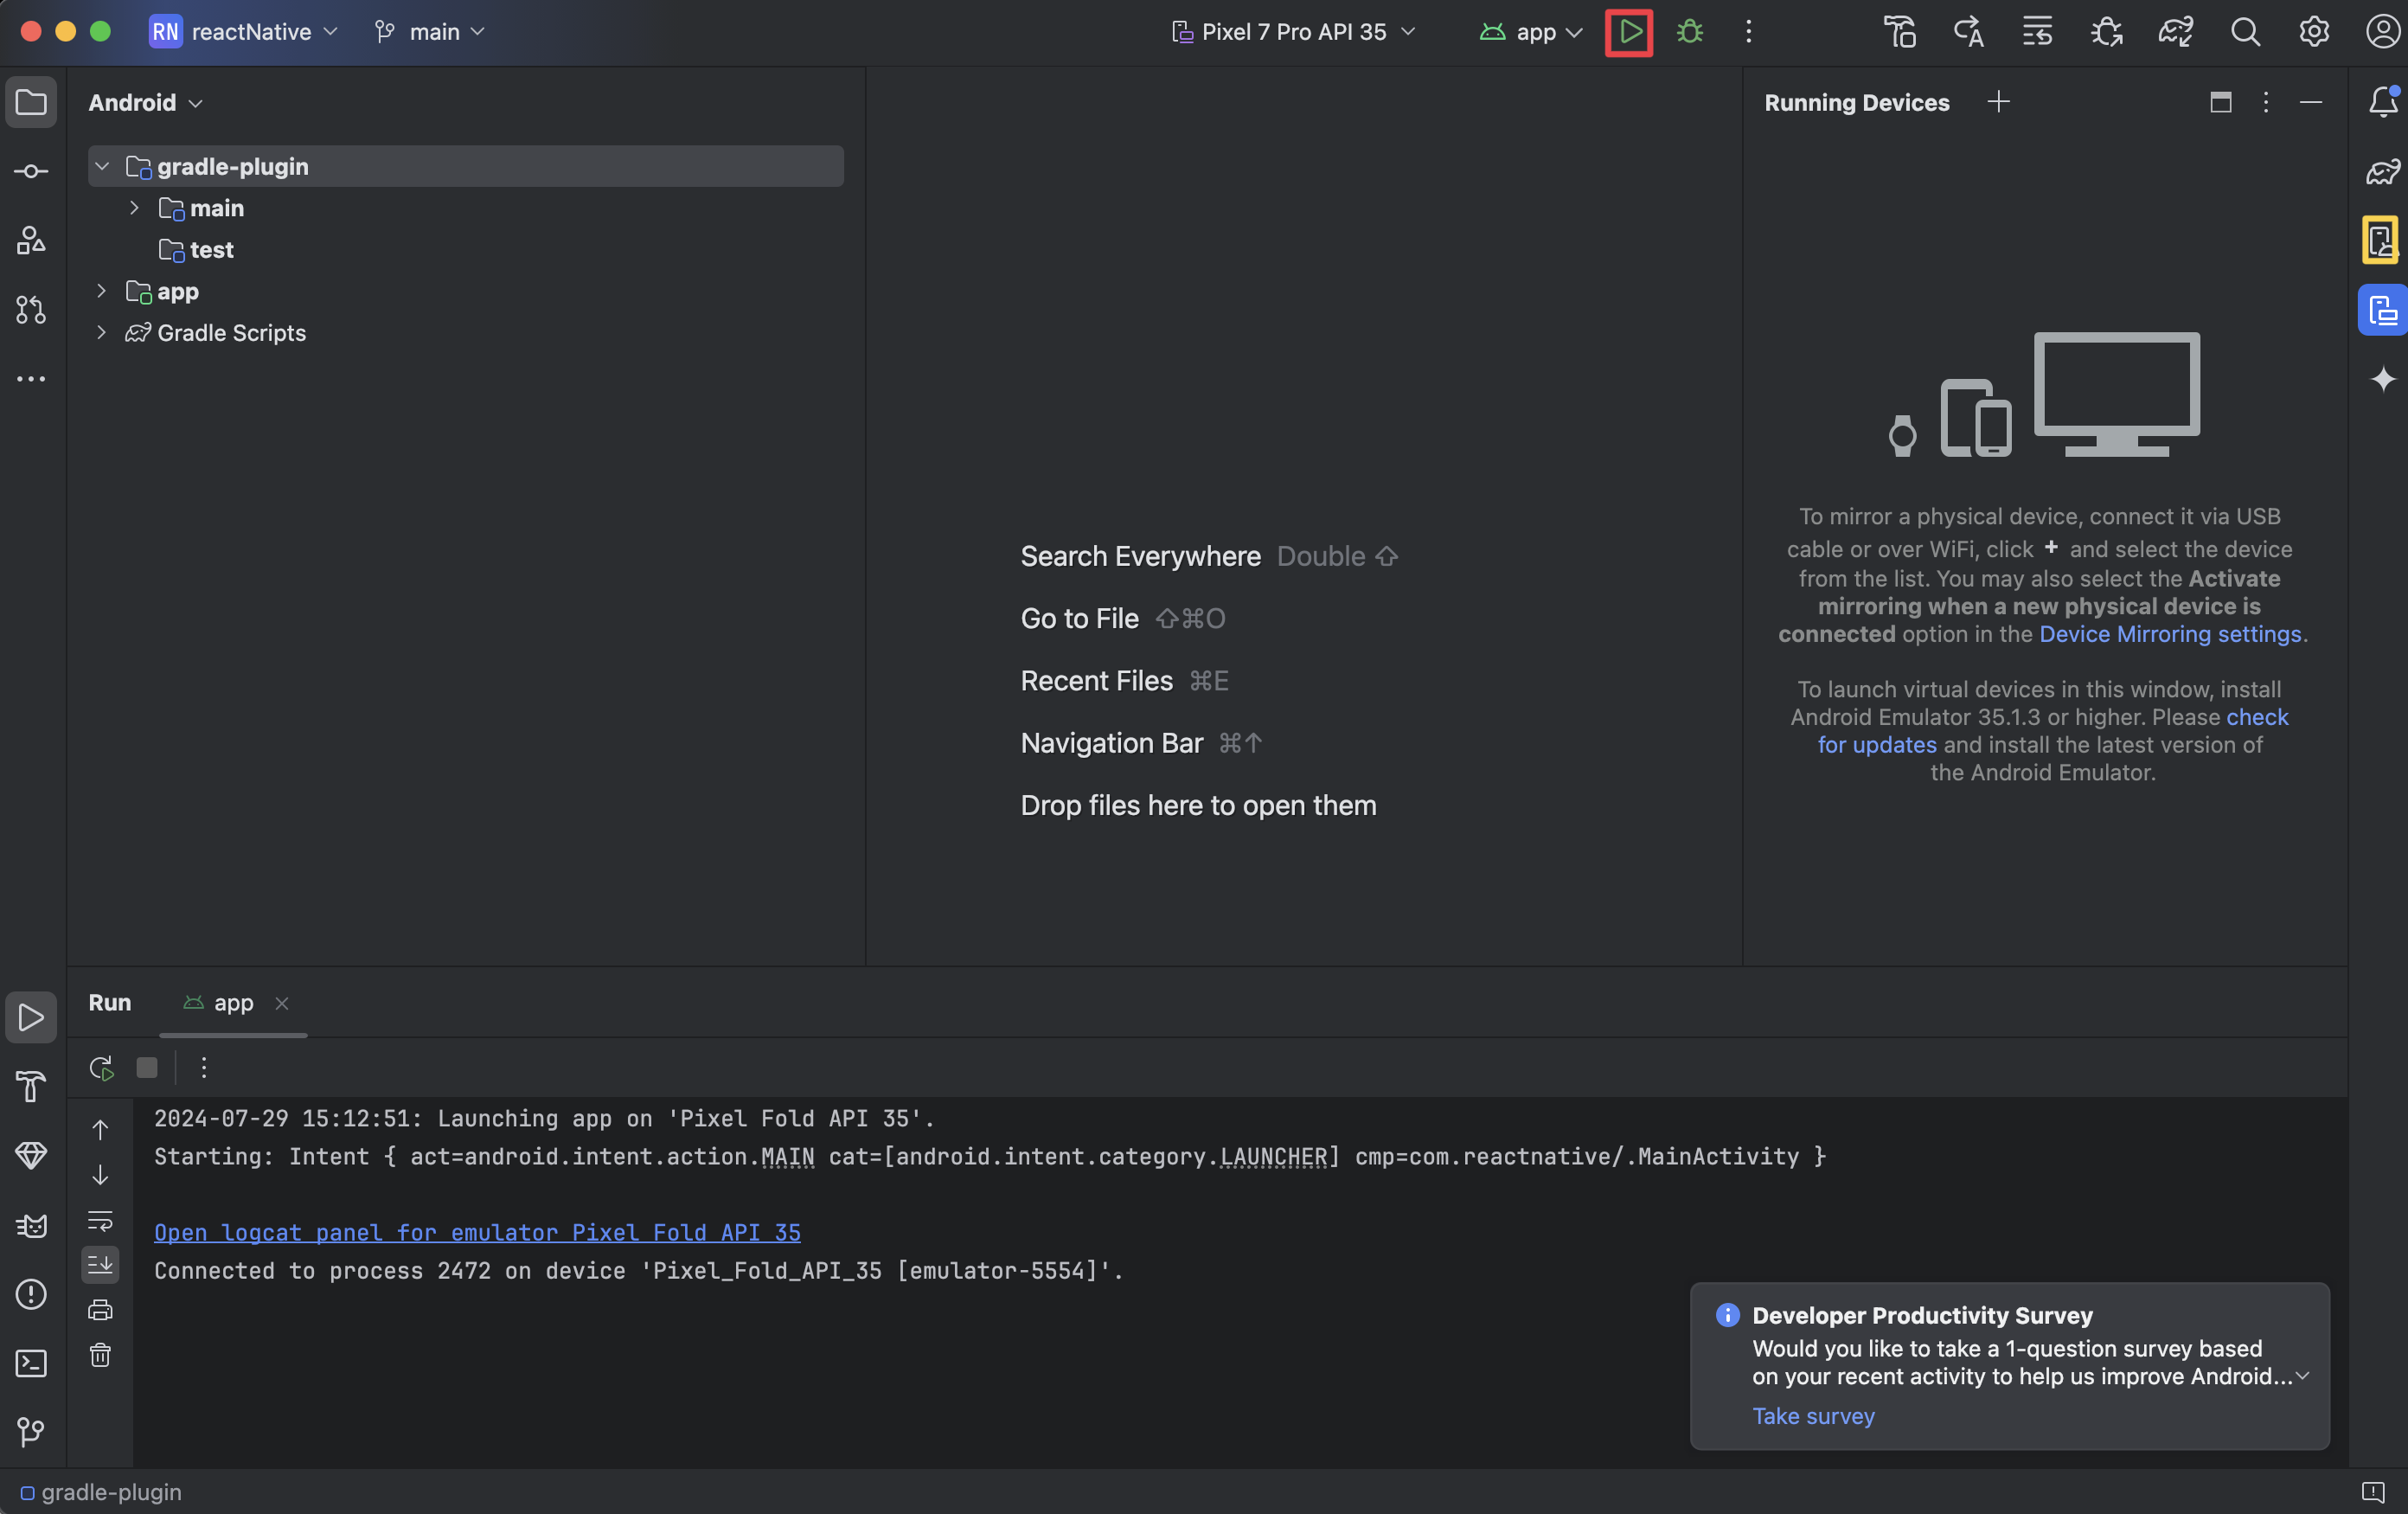Viewport: 2408px width, 1514px height.
Task: Open status bar notifications icon bottom right
Action: click(2373, 1492)
